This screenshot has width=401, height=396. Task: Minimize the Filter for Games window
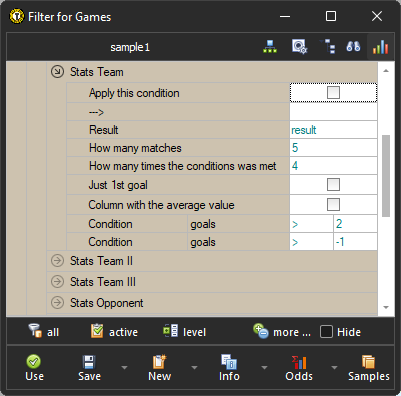285,16
